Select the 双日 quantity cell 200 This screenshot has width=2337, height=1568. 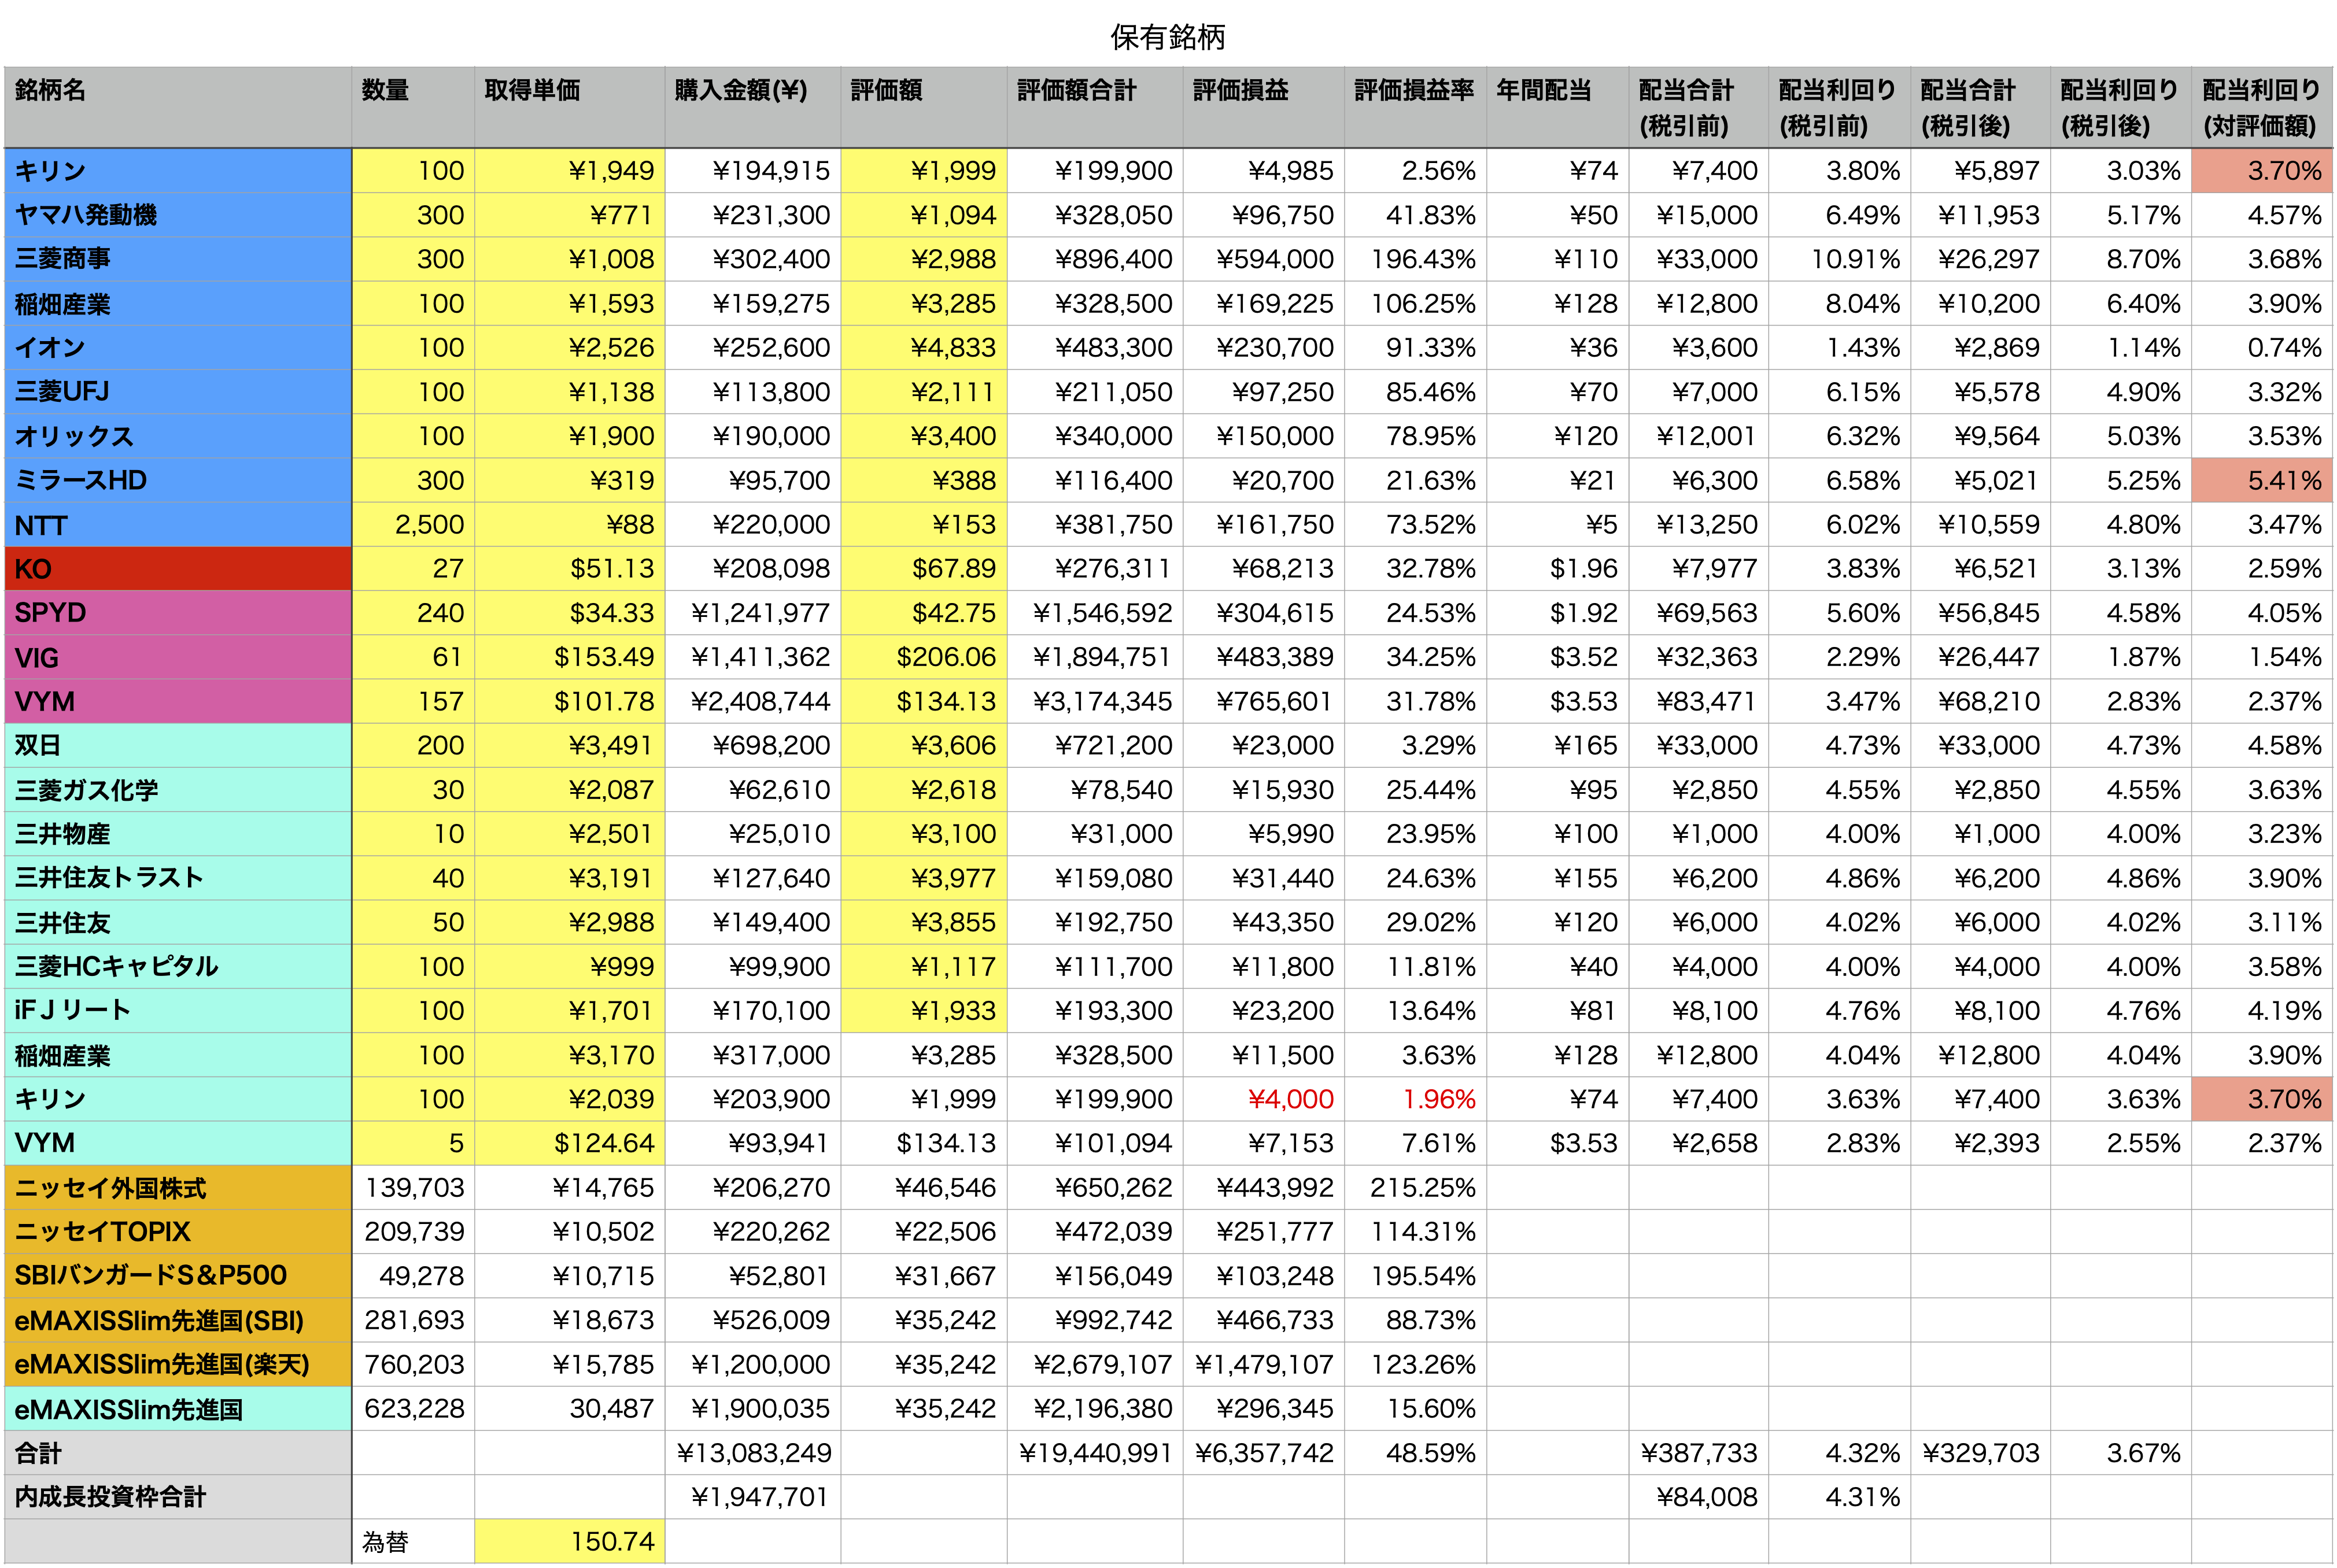(413, 745)
